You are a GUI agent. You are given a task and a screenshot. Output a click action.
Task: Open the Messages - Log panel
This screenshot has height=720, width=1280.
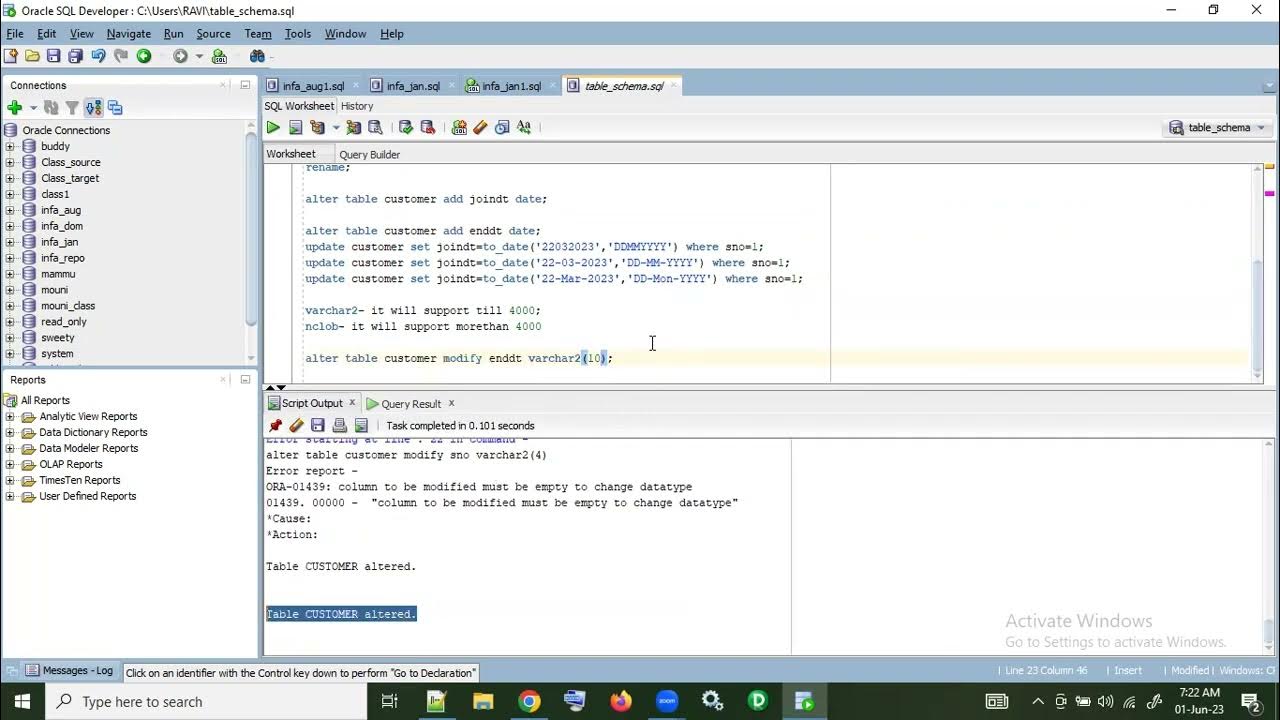[x=70, y=671]
